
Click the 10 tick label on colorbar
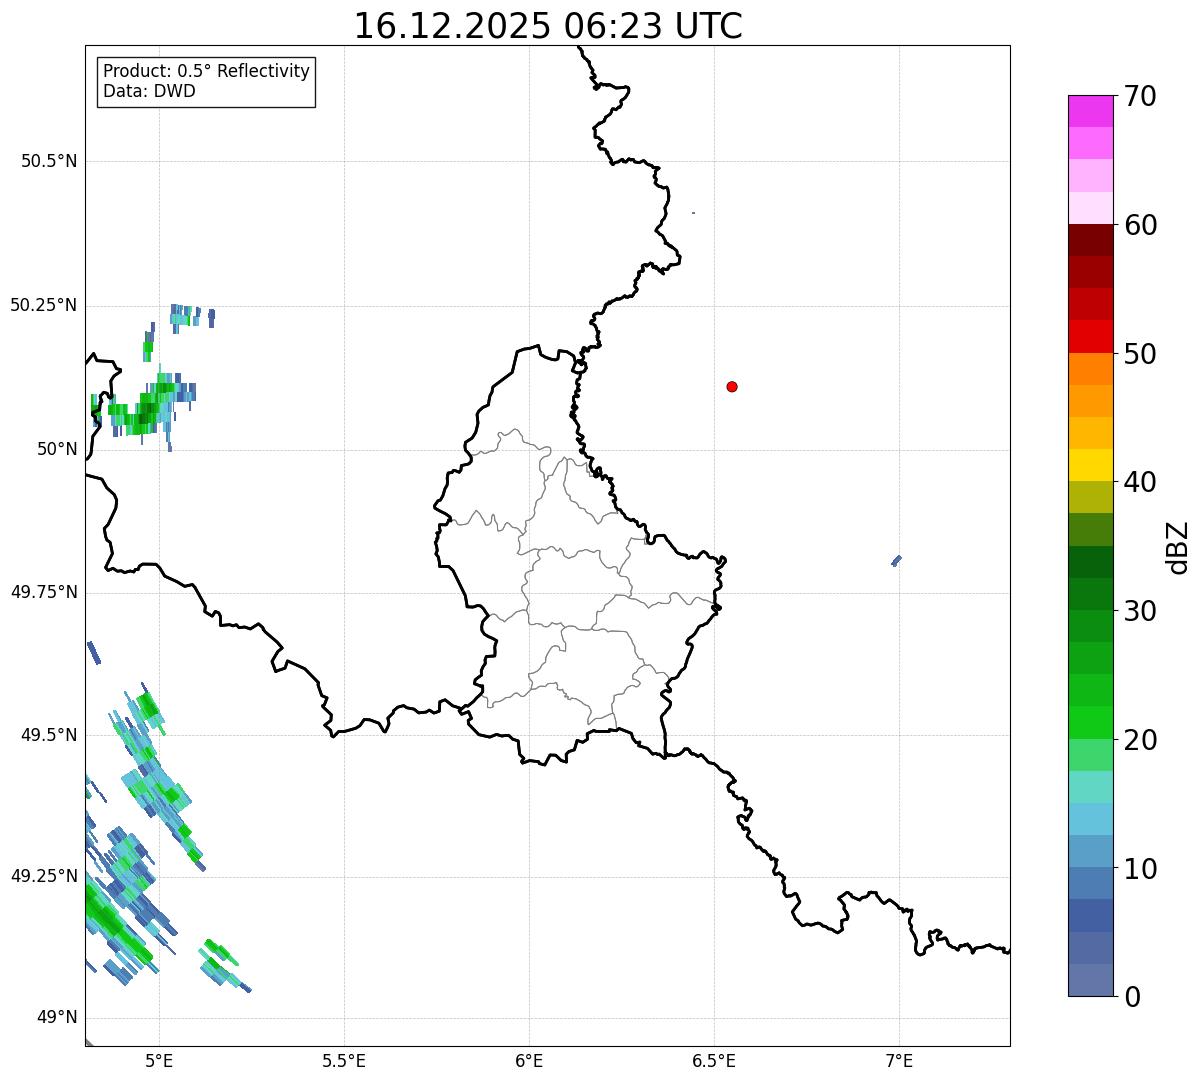pos(1140,869)
